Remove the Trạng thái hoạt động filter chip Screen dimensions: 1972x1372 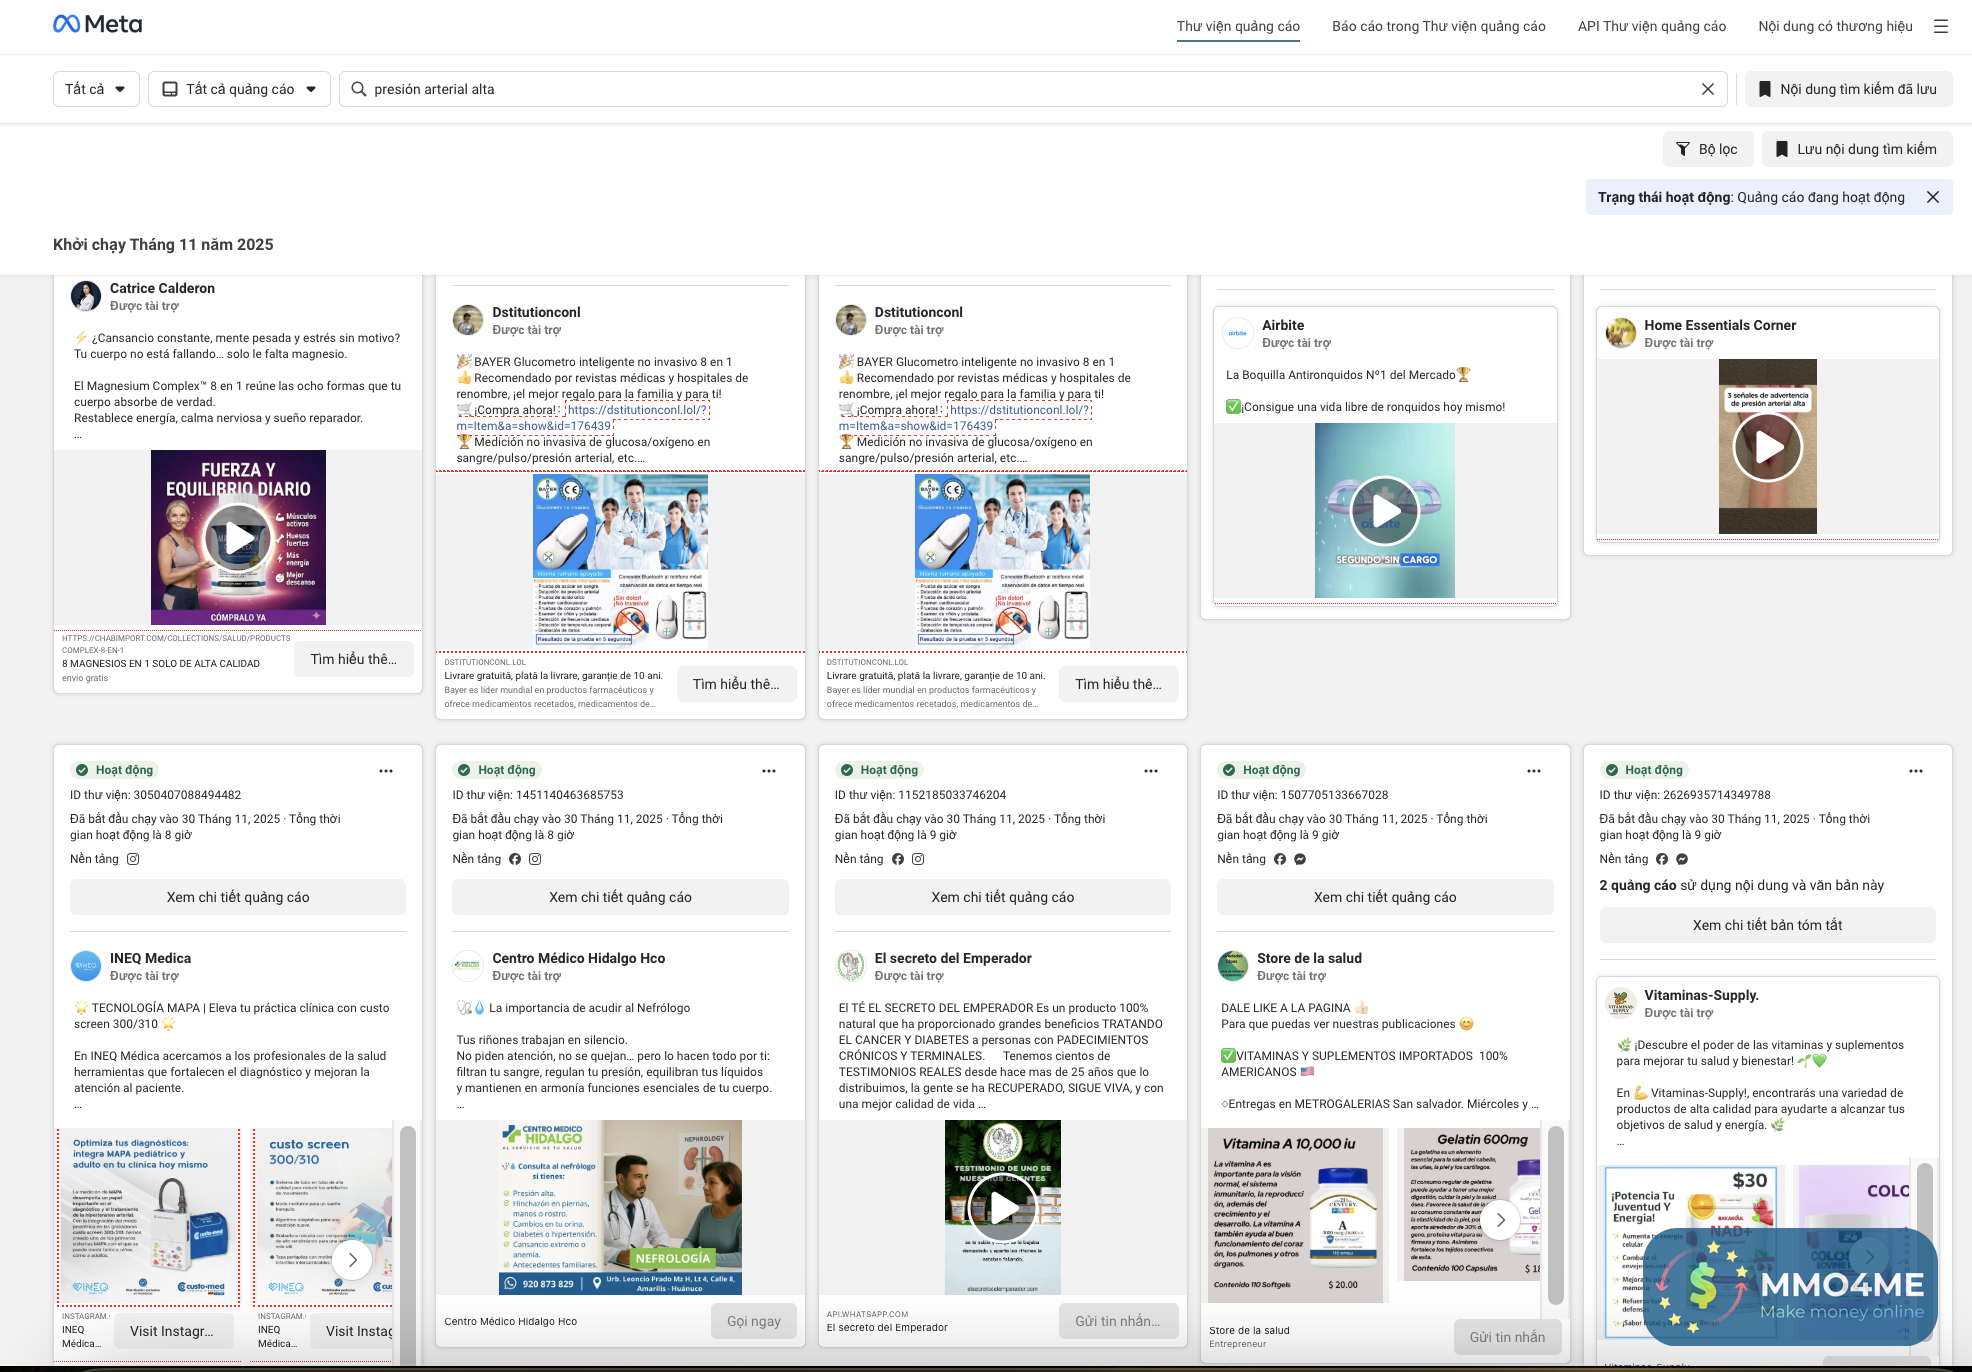pyautogui.click(x=1932, y=197)
